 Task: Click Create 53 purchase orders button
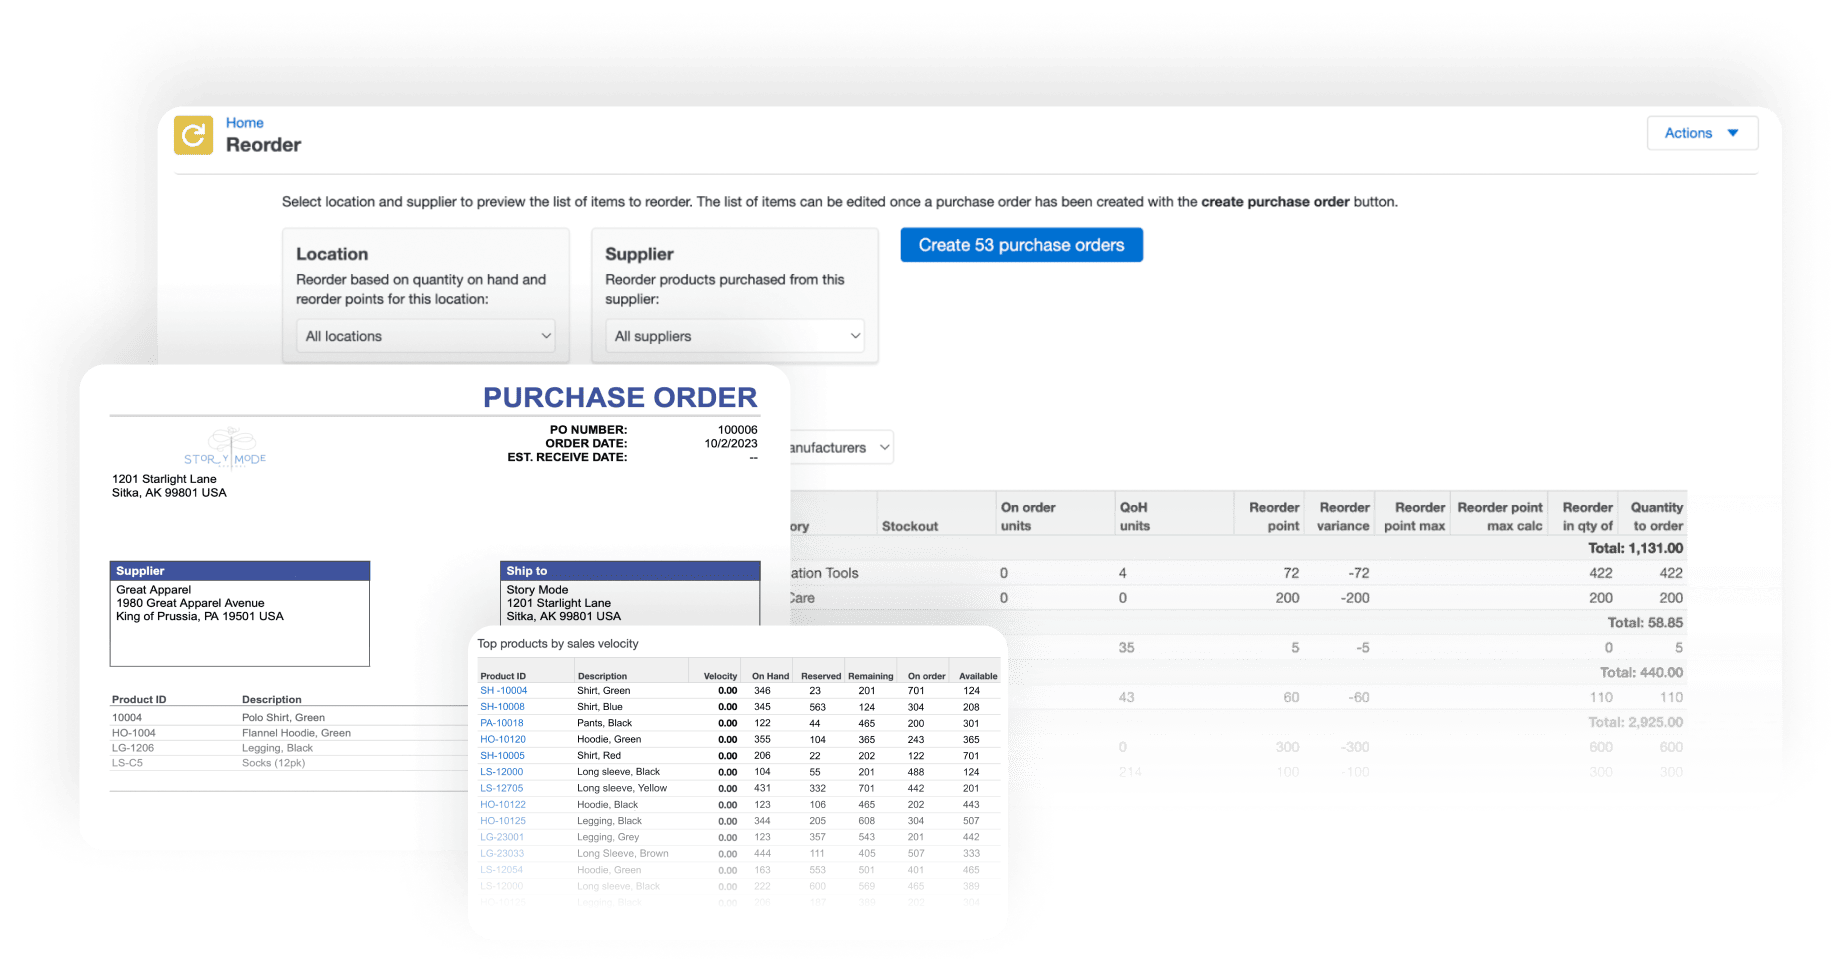click(x=1021, y=245)
